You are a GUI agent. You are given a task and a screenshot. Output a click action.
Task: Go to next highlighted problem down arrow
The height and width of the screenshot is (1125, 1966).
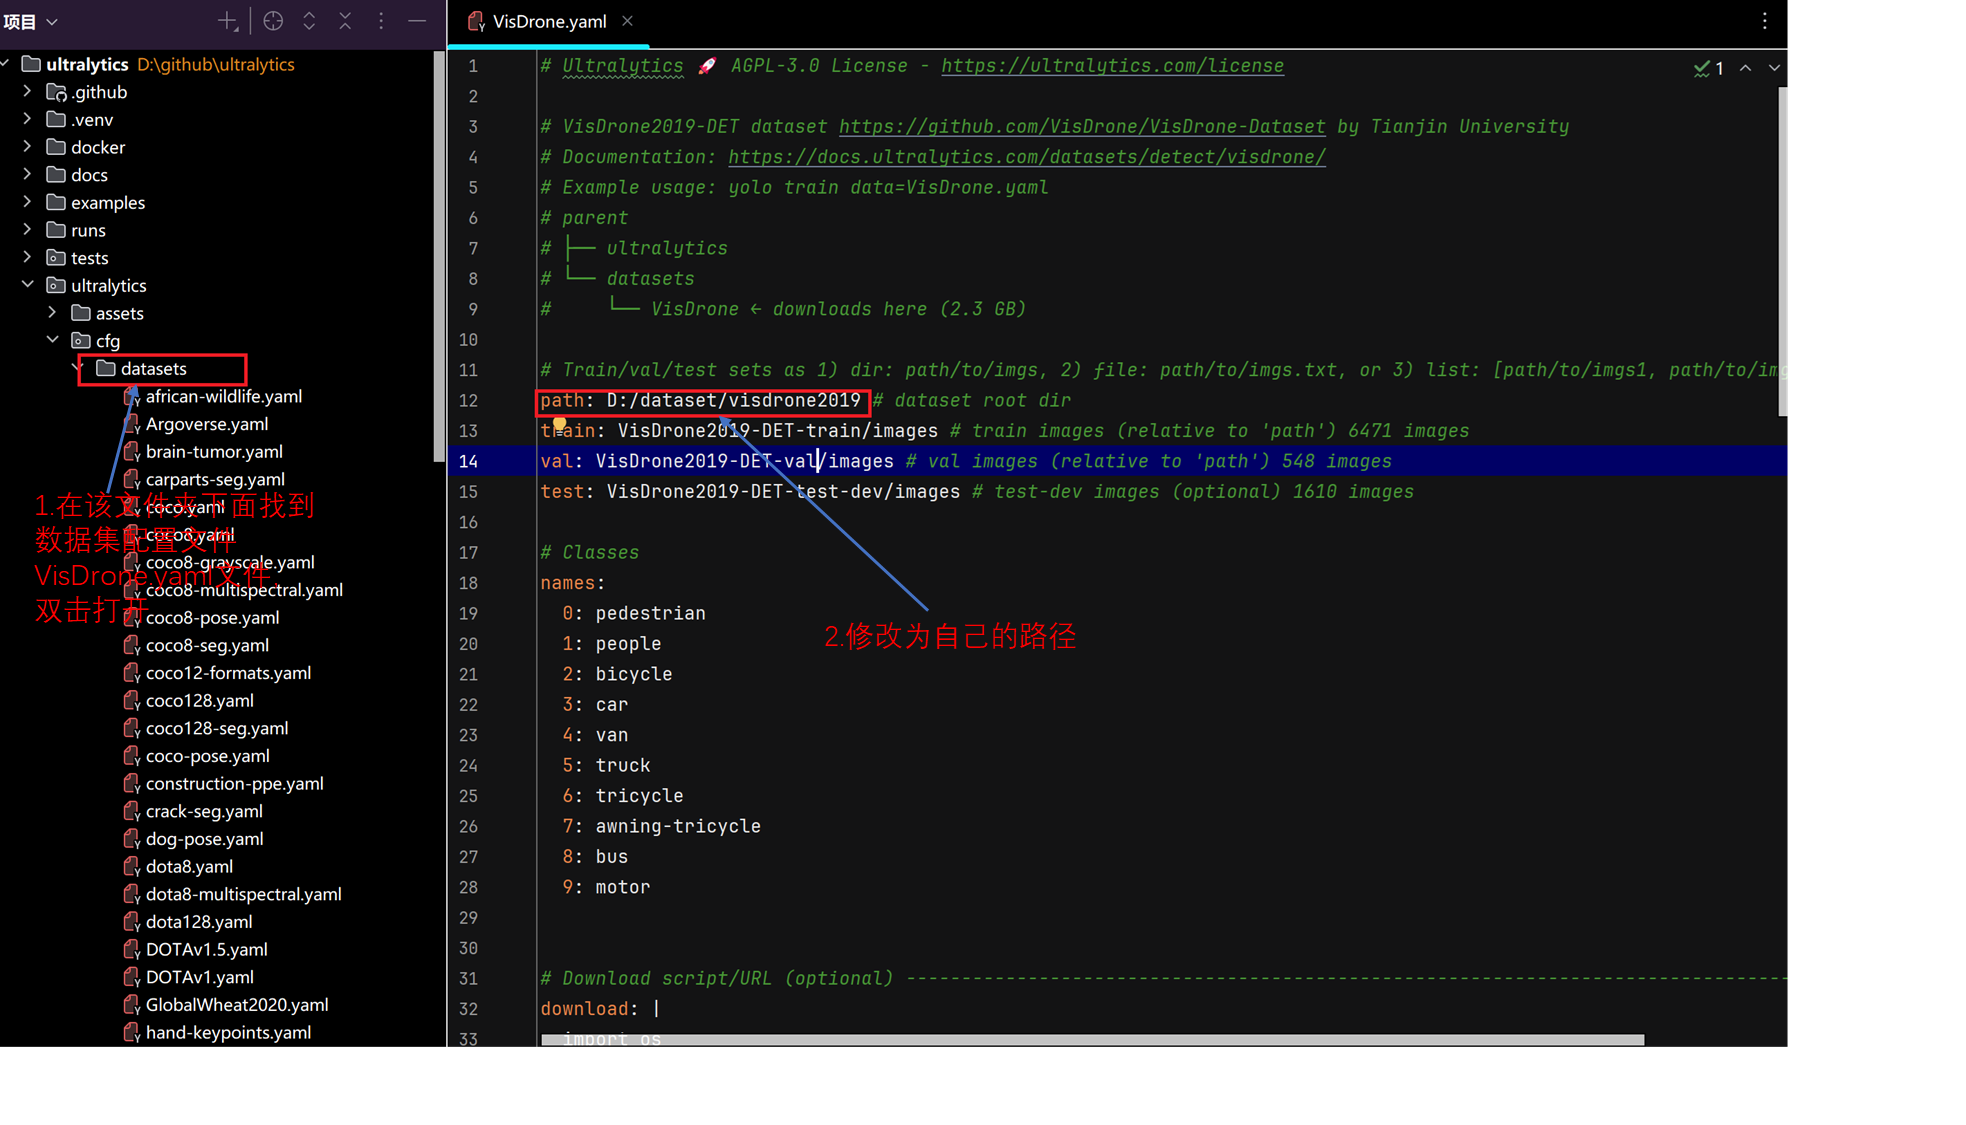coord(1774,68)
